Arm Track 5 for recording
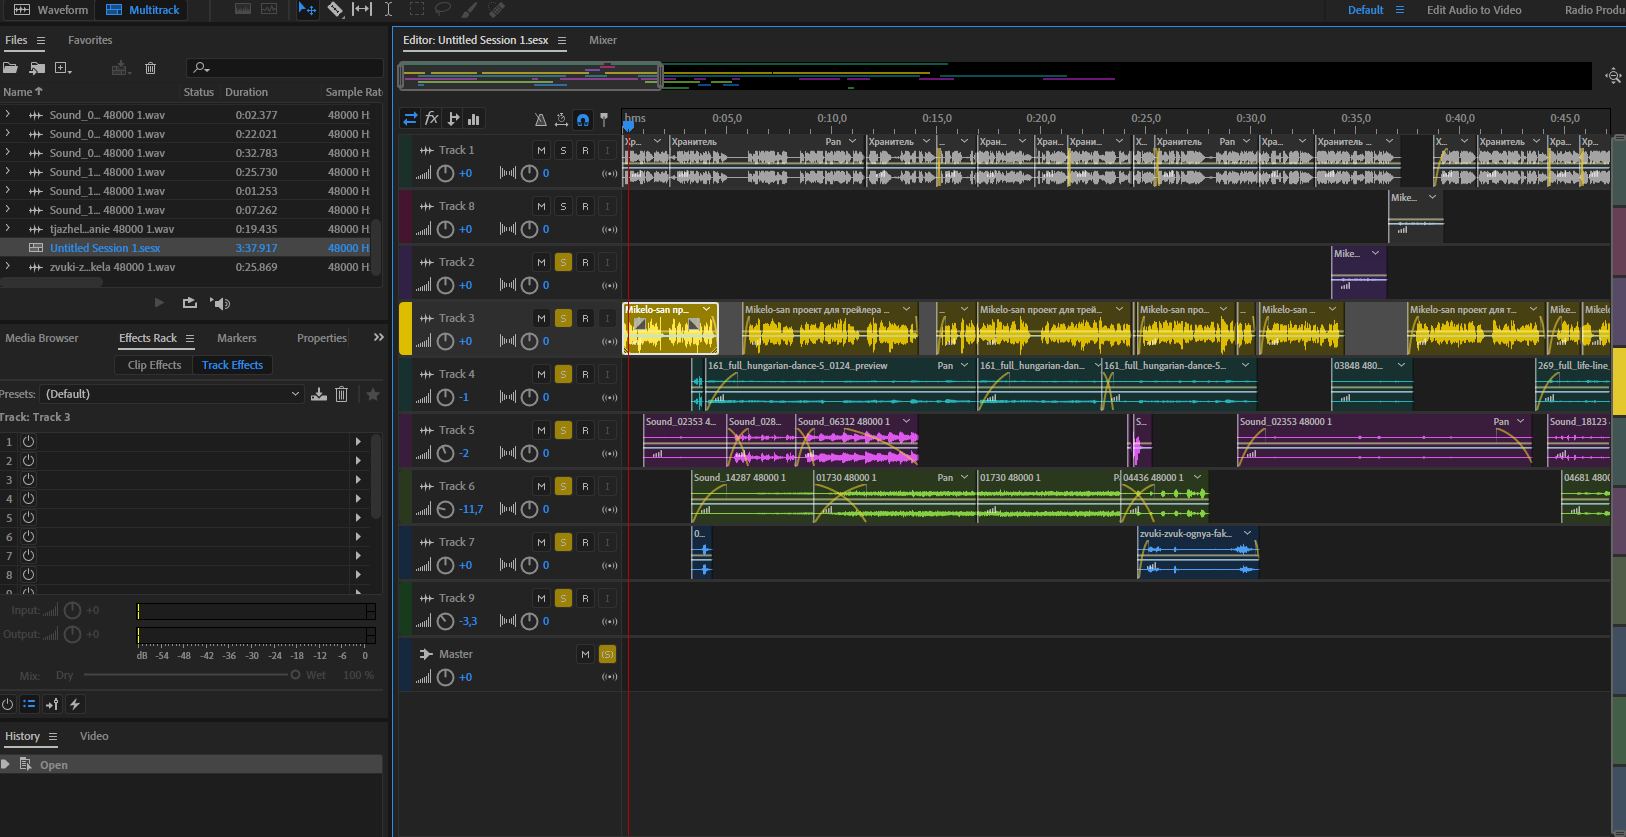Screen dimensions: 1626x837 [x=585, y=430]
